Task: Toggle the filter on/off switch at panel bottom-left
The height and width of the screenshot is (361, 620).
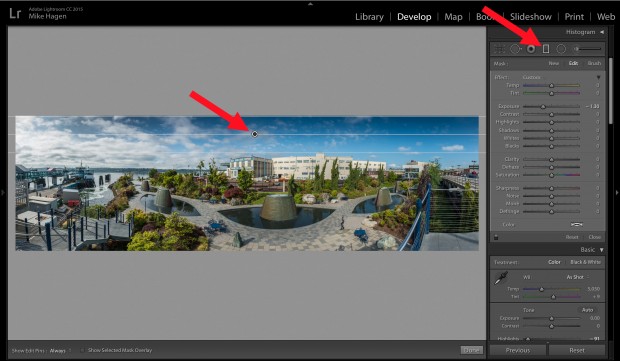Action: click(496, 237)
